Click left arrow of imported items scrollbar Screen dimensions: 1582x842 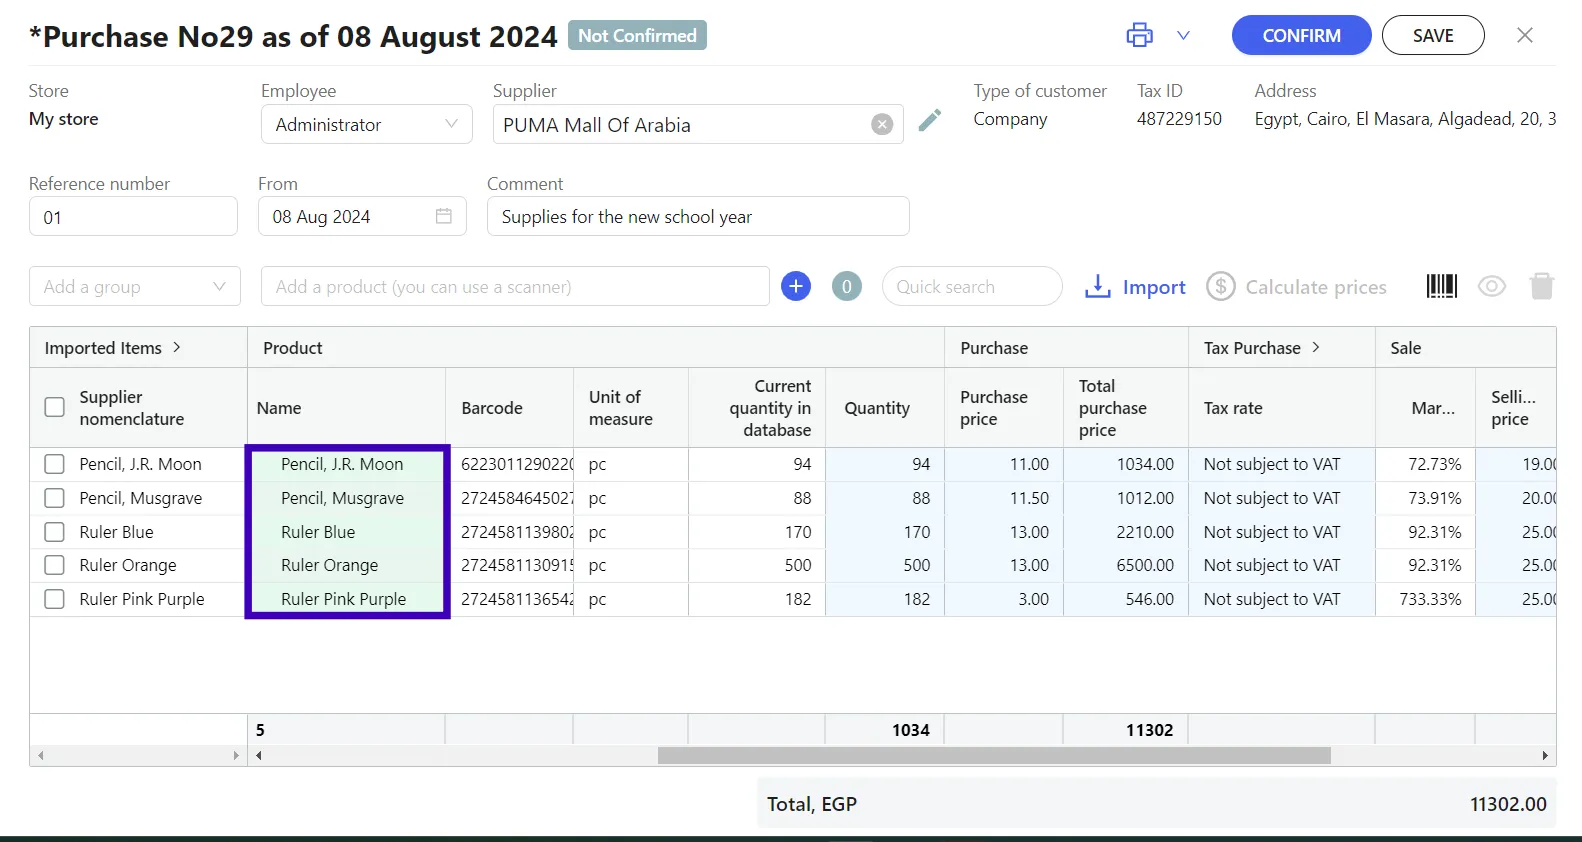[x=40, y=755]
